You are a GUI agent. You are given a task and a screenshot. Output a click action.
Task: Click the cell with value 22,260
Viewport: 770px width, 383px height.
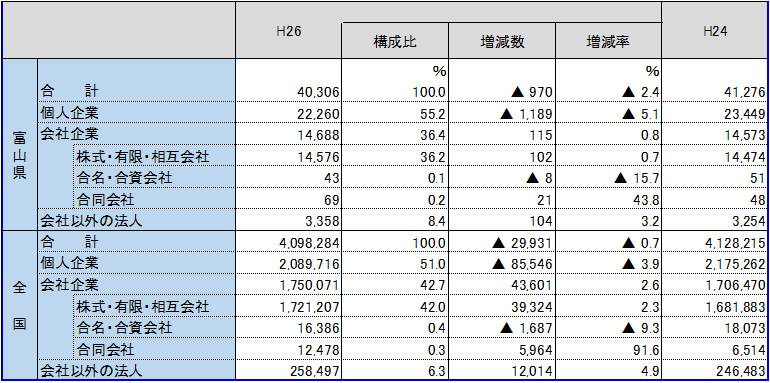[x=288, y=113]
